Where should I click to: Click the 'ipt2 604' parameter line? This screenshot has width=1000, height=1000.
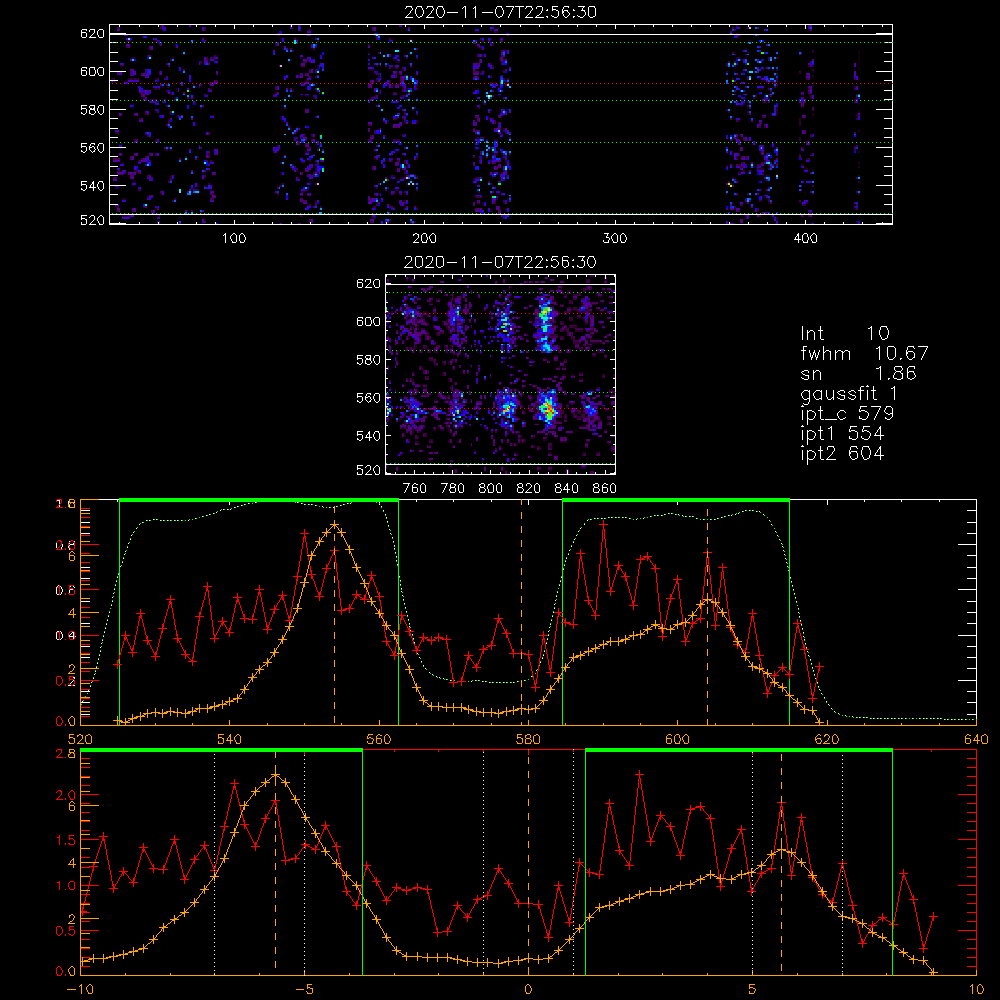842,453
